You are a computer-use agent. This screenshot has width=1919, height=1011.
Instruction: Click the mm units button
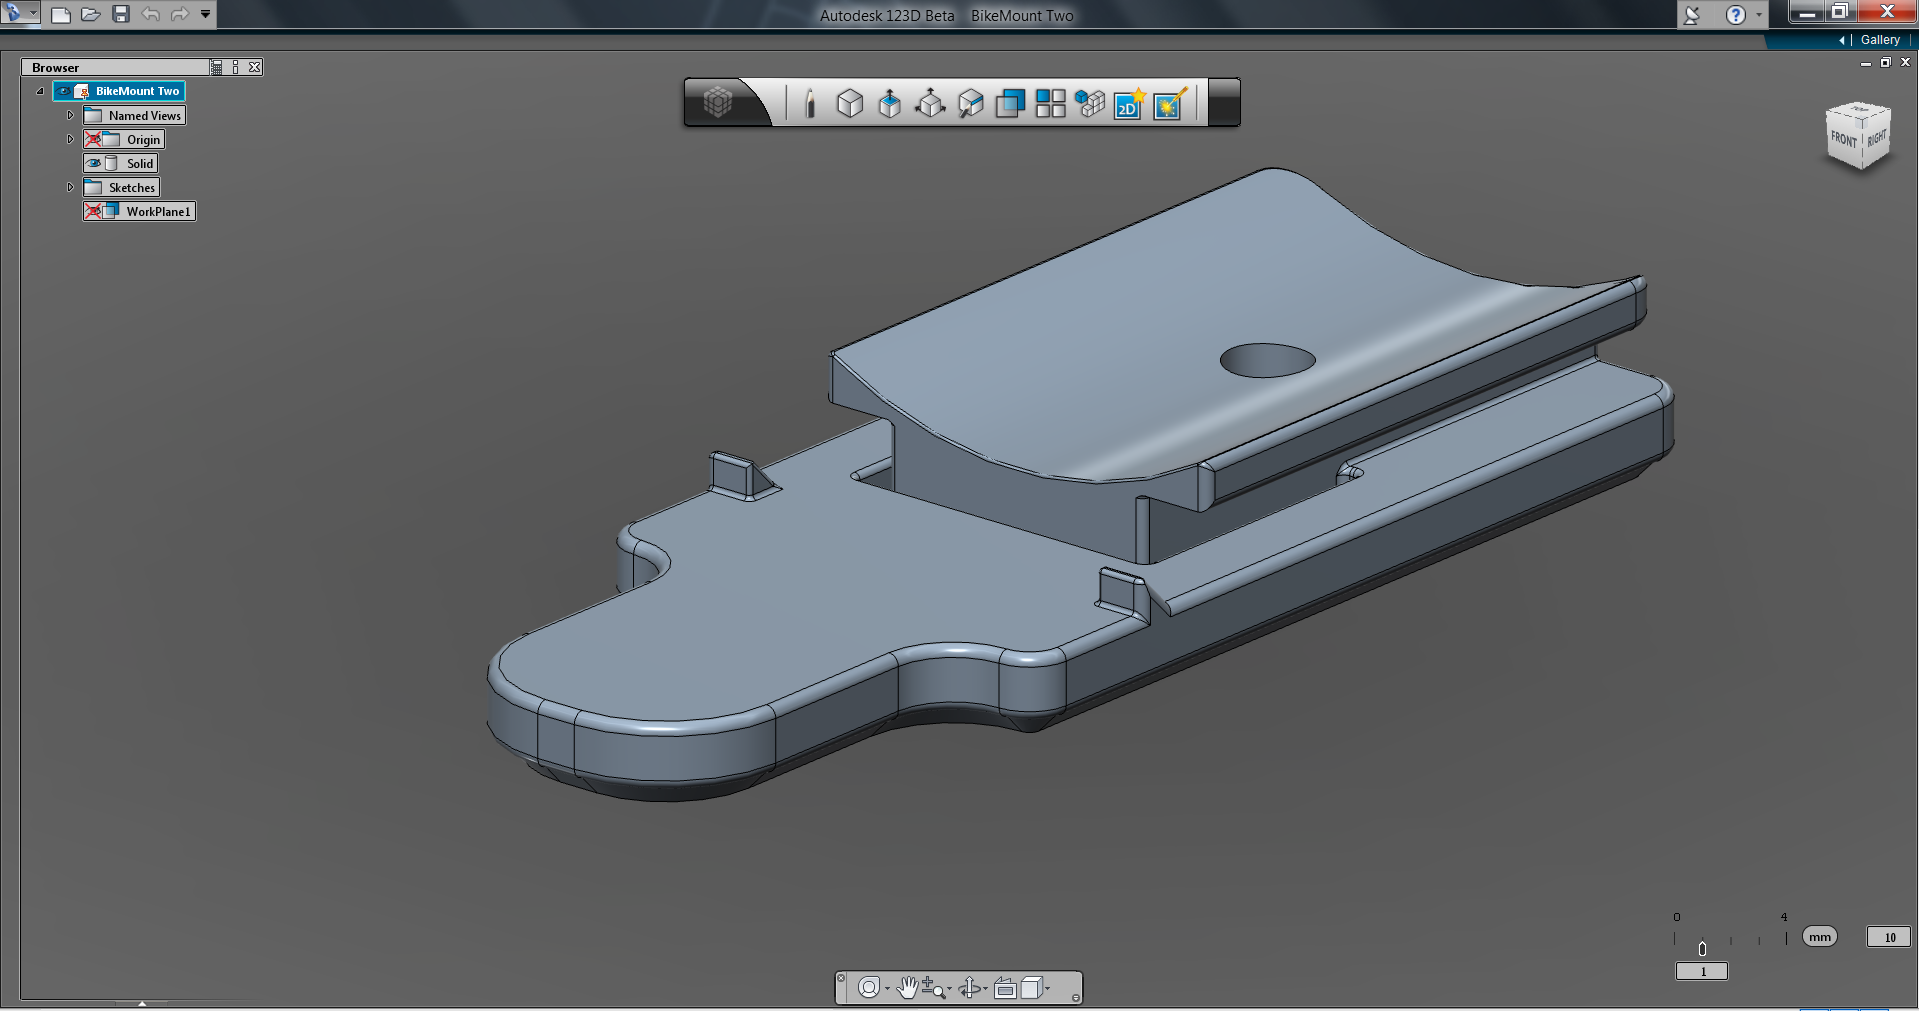[x=1820, y=937]
